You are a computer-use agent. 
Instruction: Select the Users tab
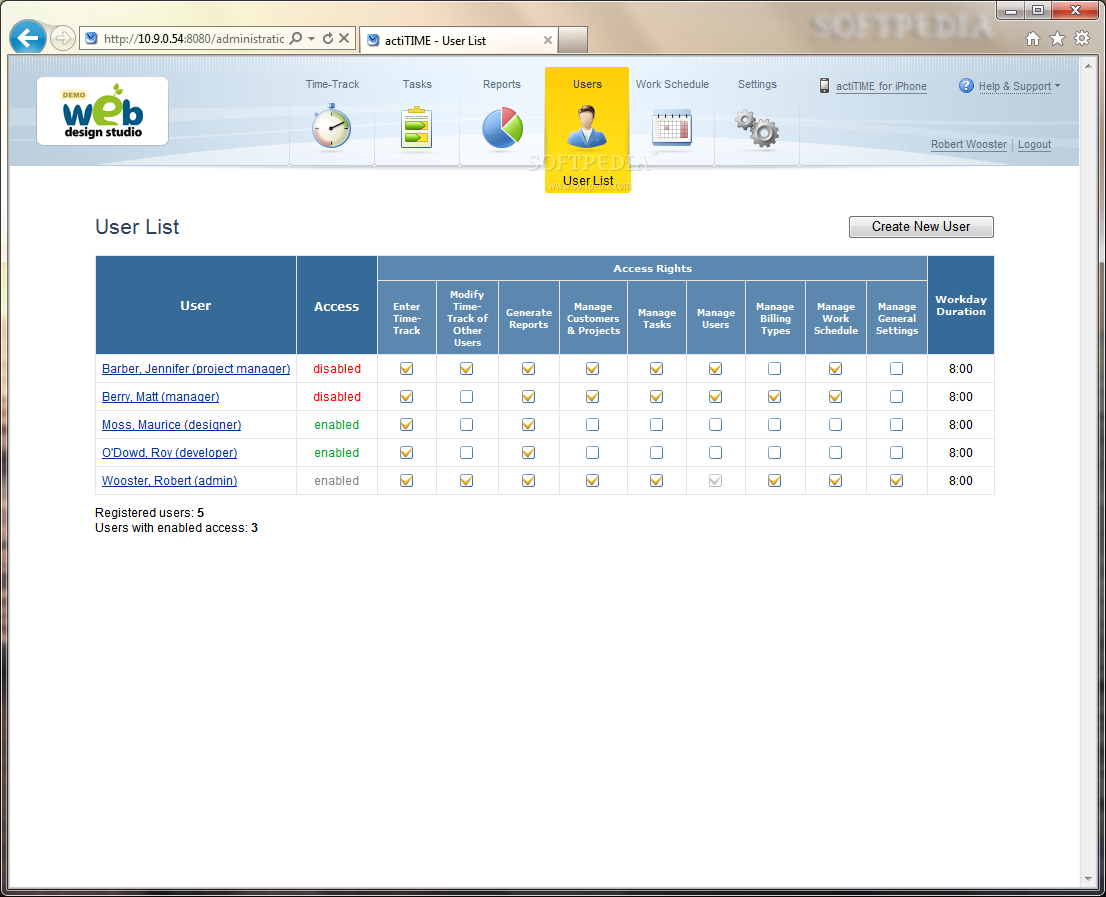[x=587, y=128]
